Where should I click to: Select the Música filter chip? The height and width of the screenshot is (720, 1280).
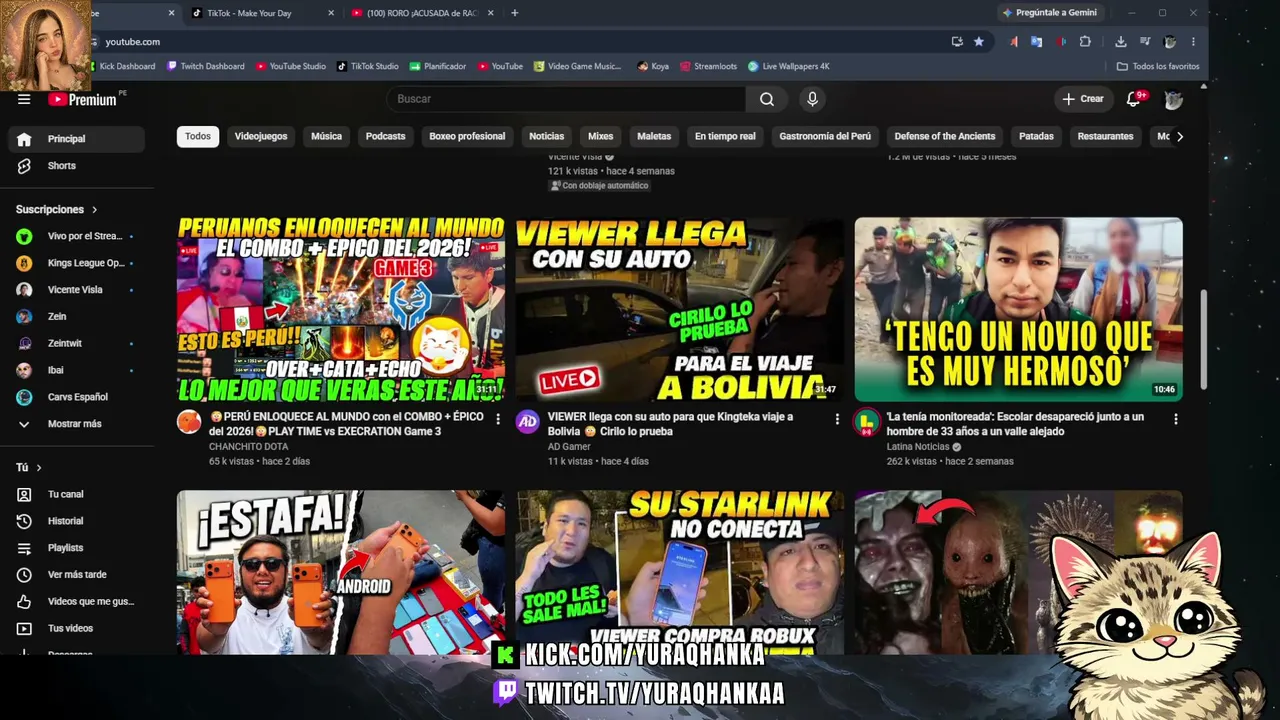[326, 136]
